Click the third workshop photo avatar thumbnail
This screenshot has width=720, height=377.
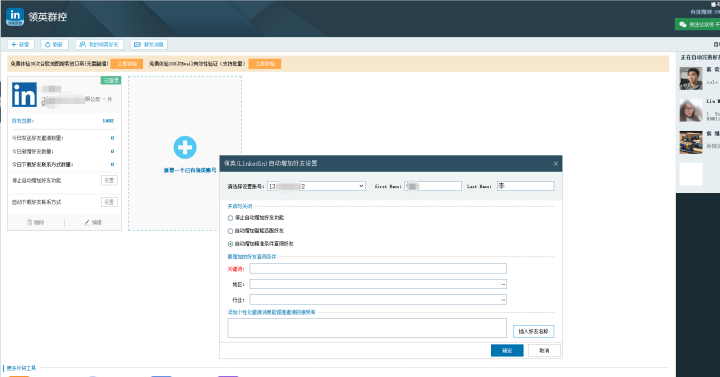691,142
